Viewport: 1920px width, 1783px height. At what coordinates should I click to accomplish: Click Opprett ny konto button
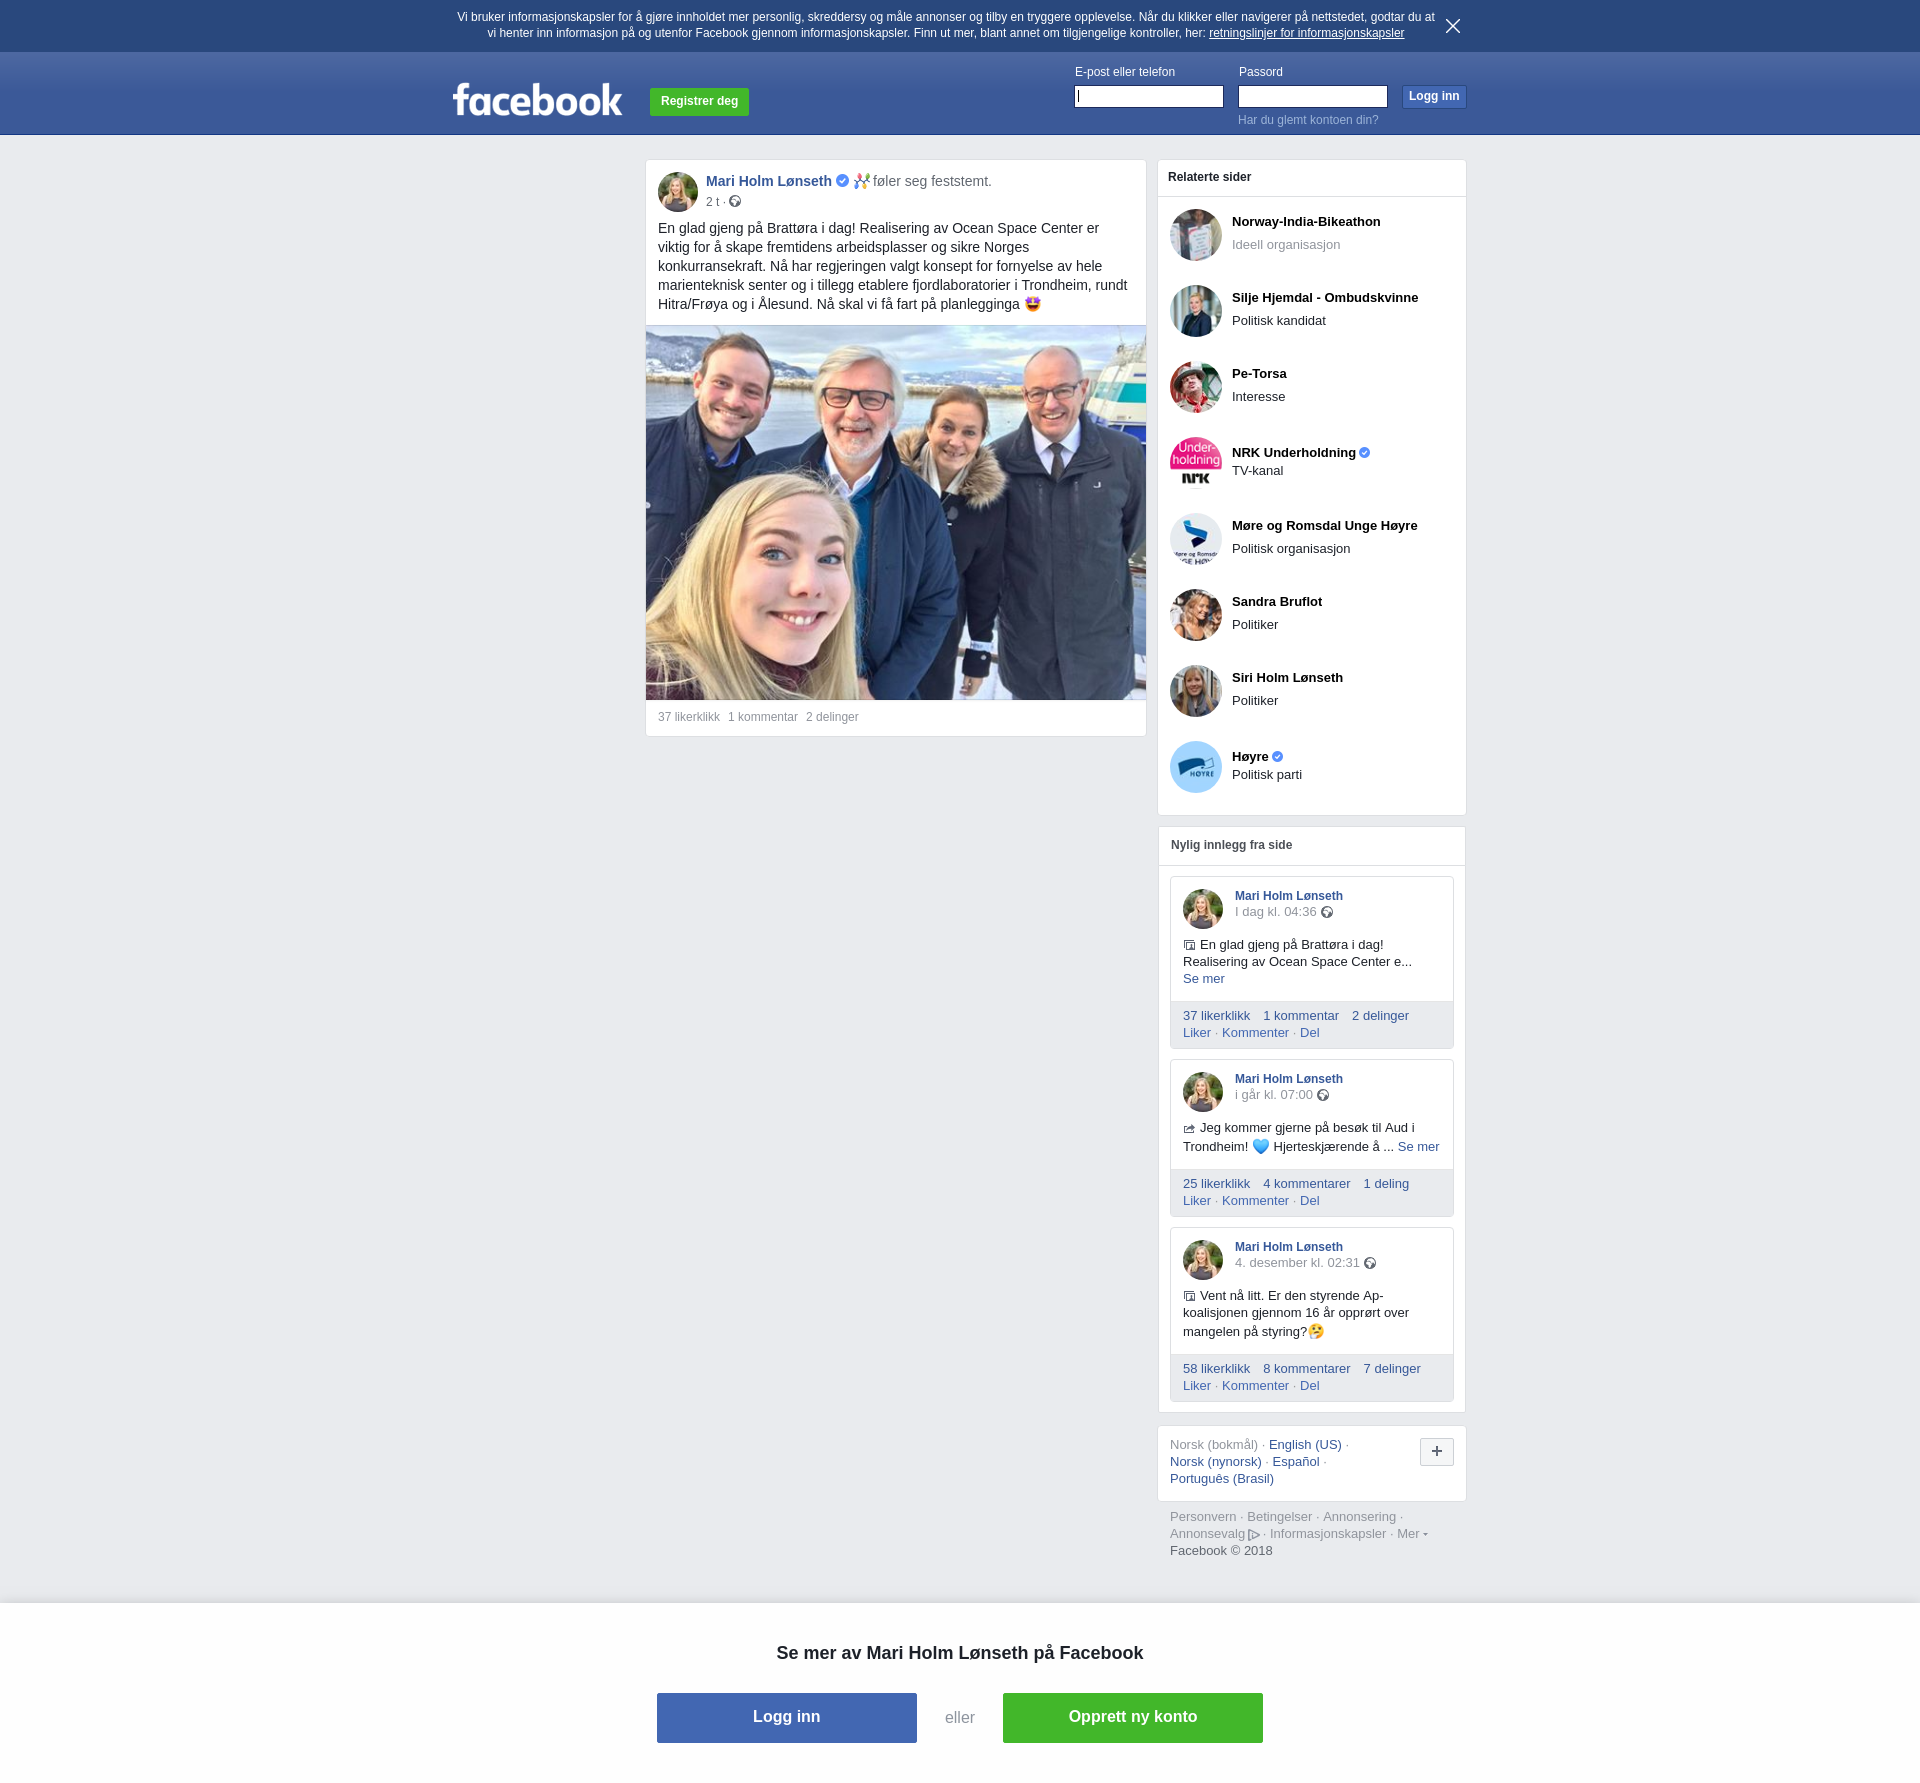click(x=1133, y=1718)
